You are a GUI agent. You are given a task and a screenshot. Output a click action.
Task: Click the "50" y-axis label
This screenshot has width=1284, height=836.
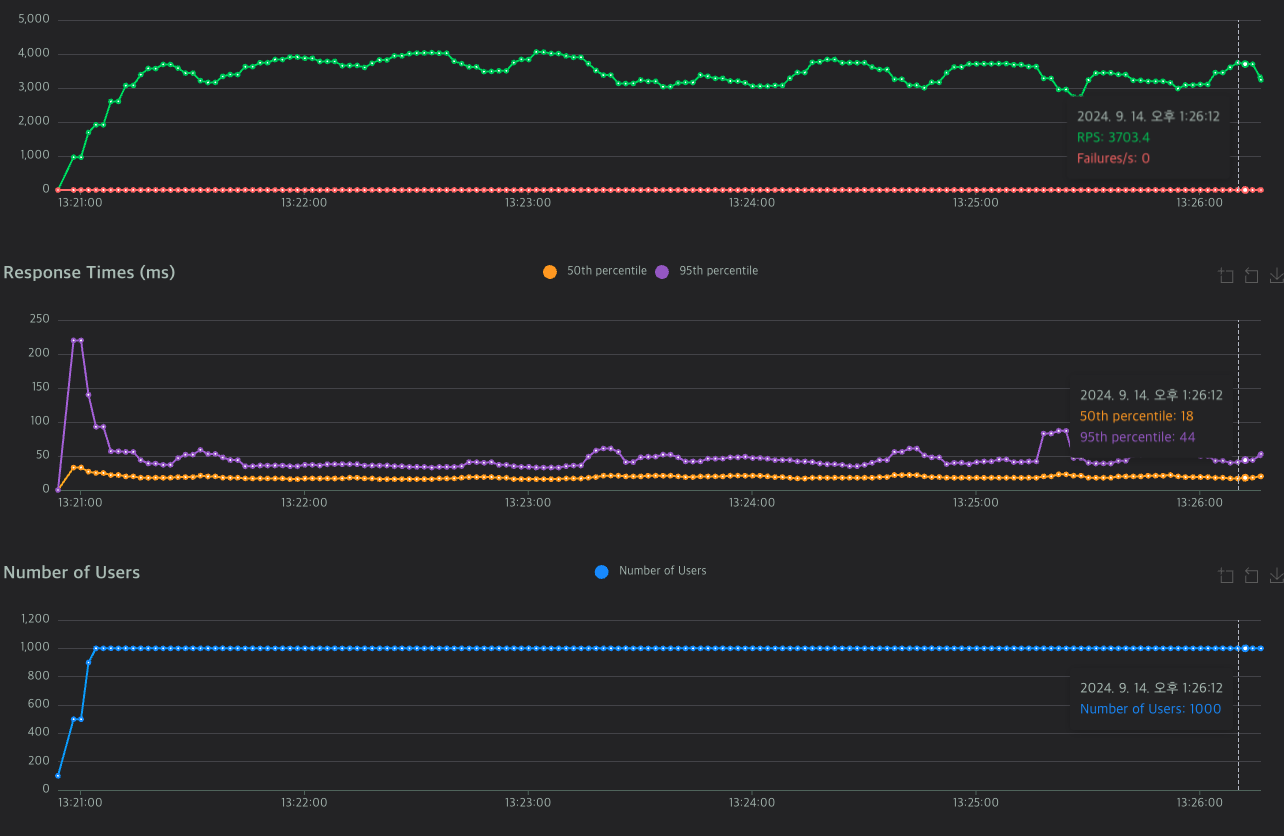43,455
